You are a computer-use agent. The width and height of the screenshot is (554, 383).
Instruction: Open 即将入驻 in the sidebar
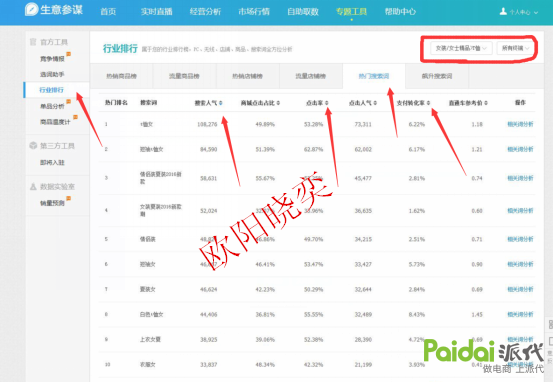(52, 163)
